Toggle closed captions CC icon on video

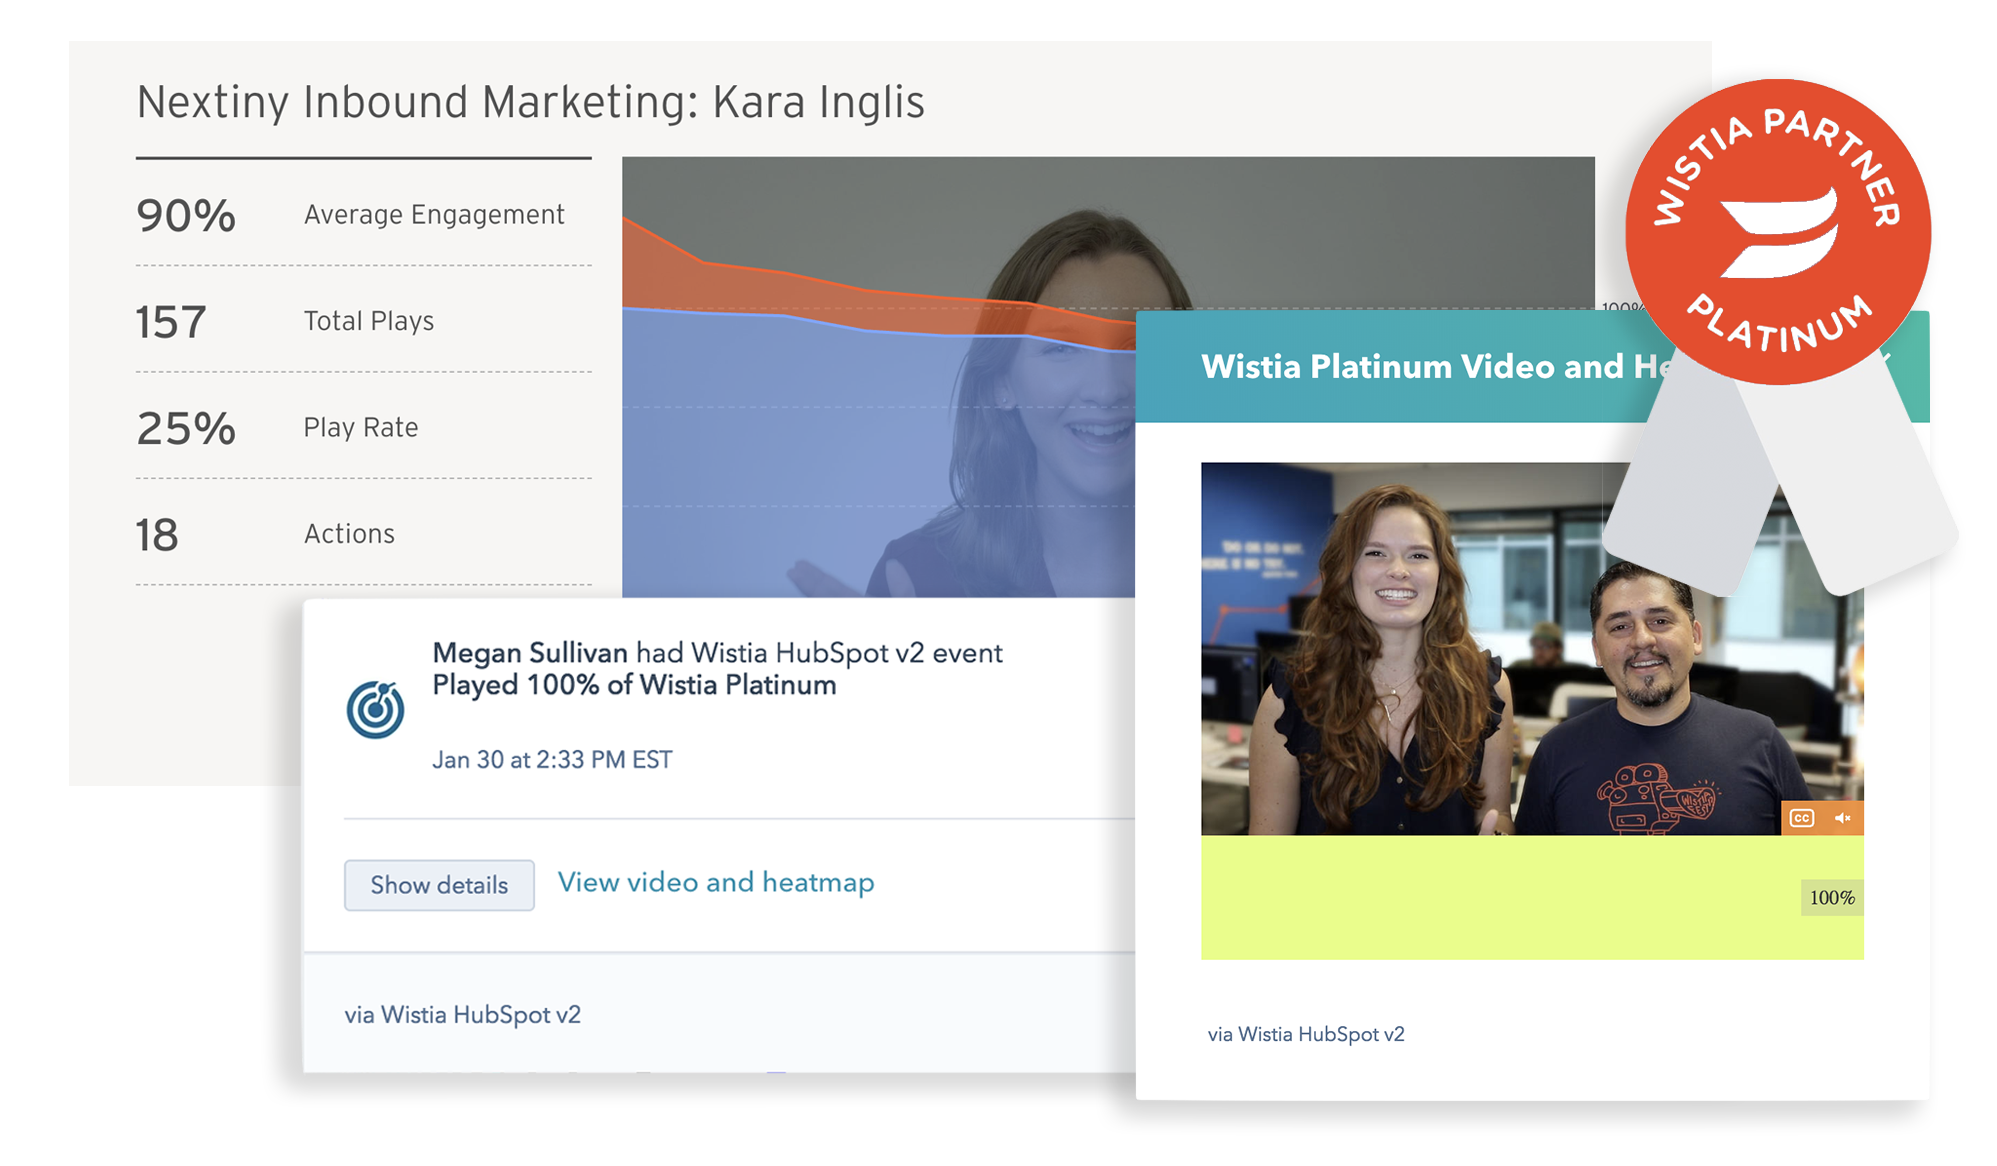[x=1802, y=818]
